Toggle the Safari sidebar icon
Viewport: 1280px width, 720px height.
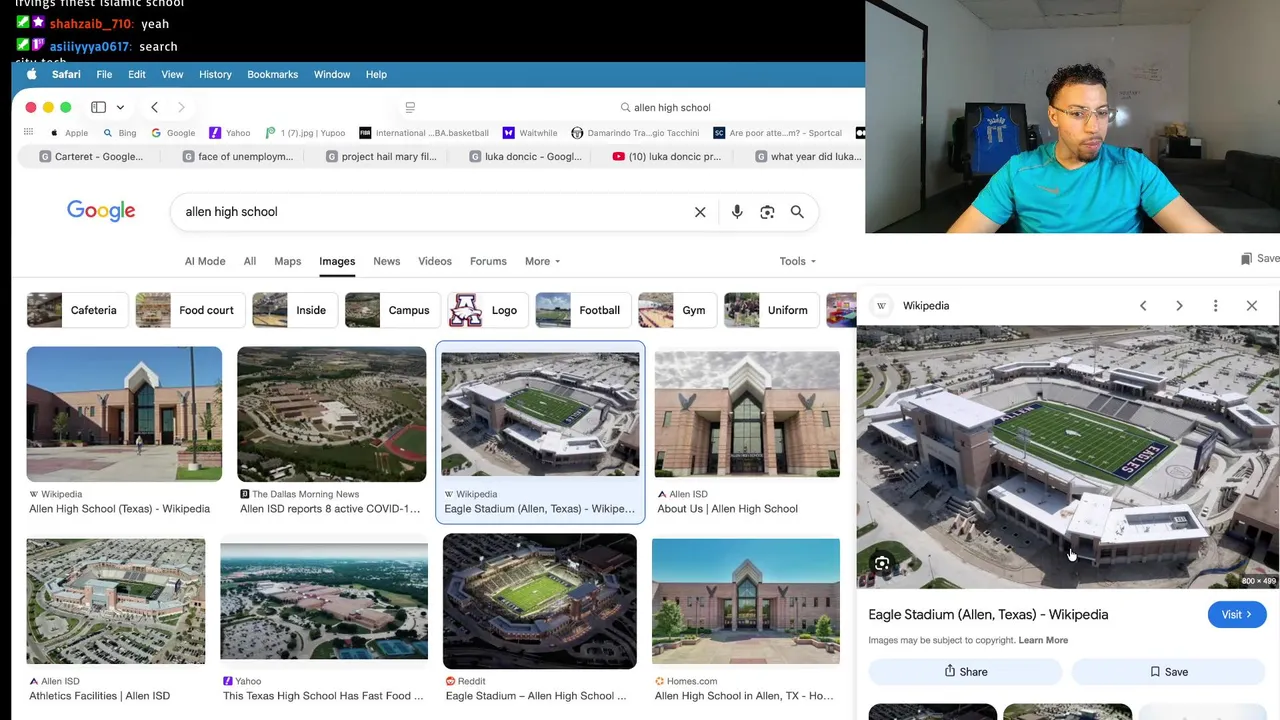pos(99,107)
